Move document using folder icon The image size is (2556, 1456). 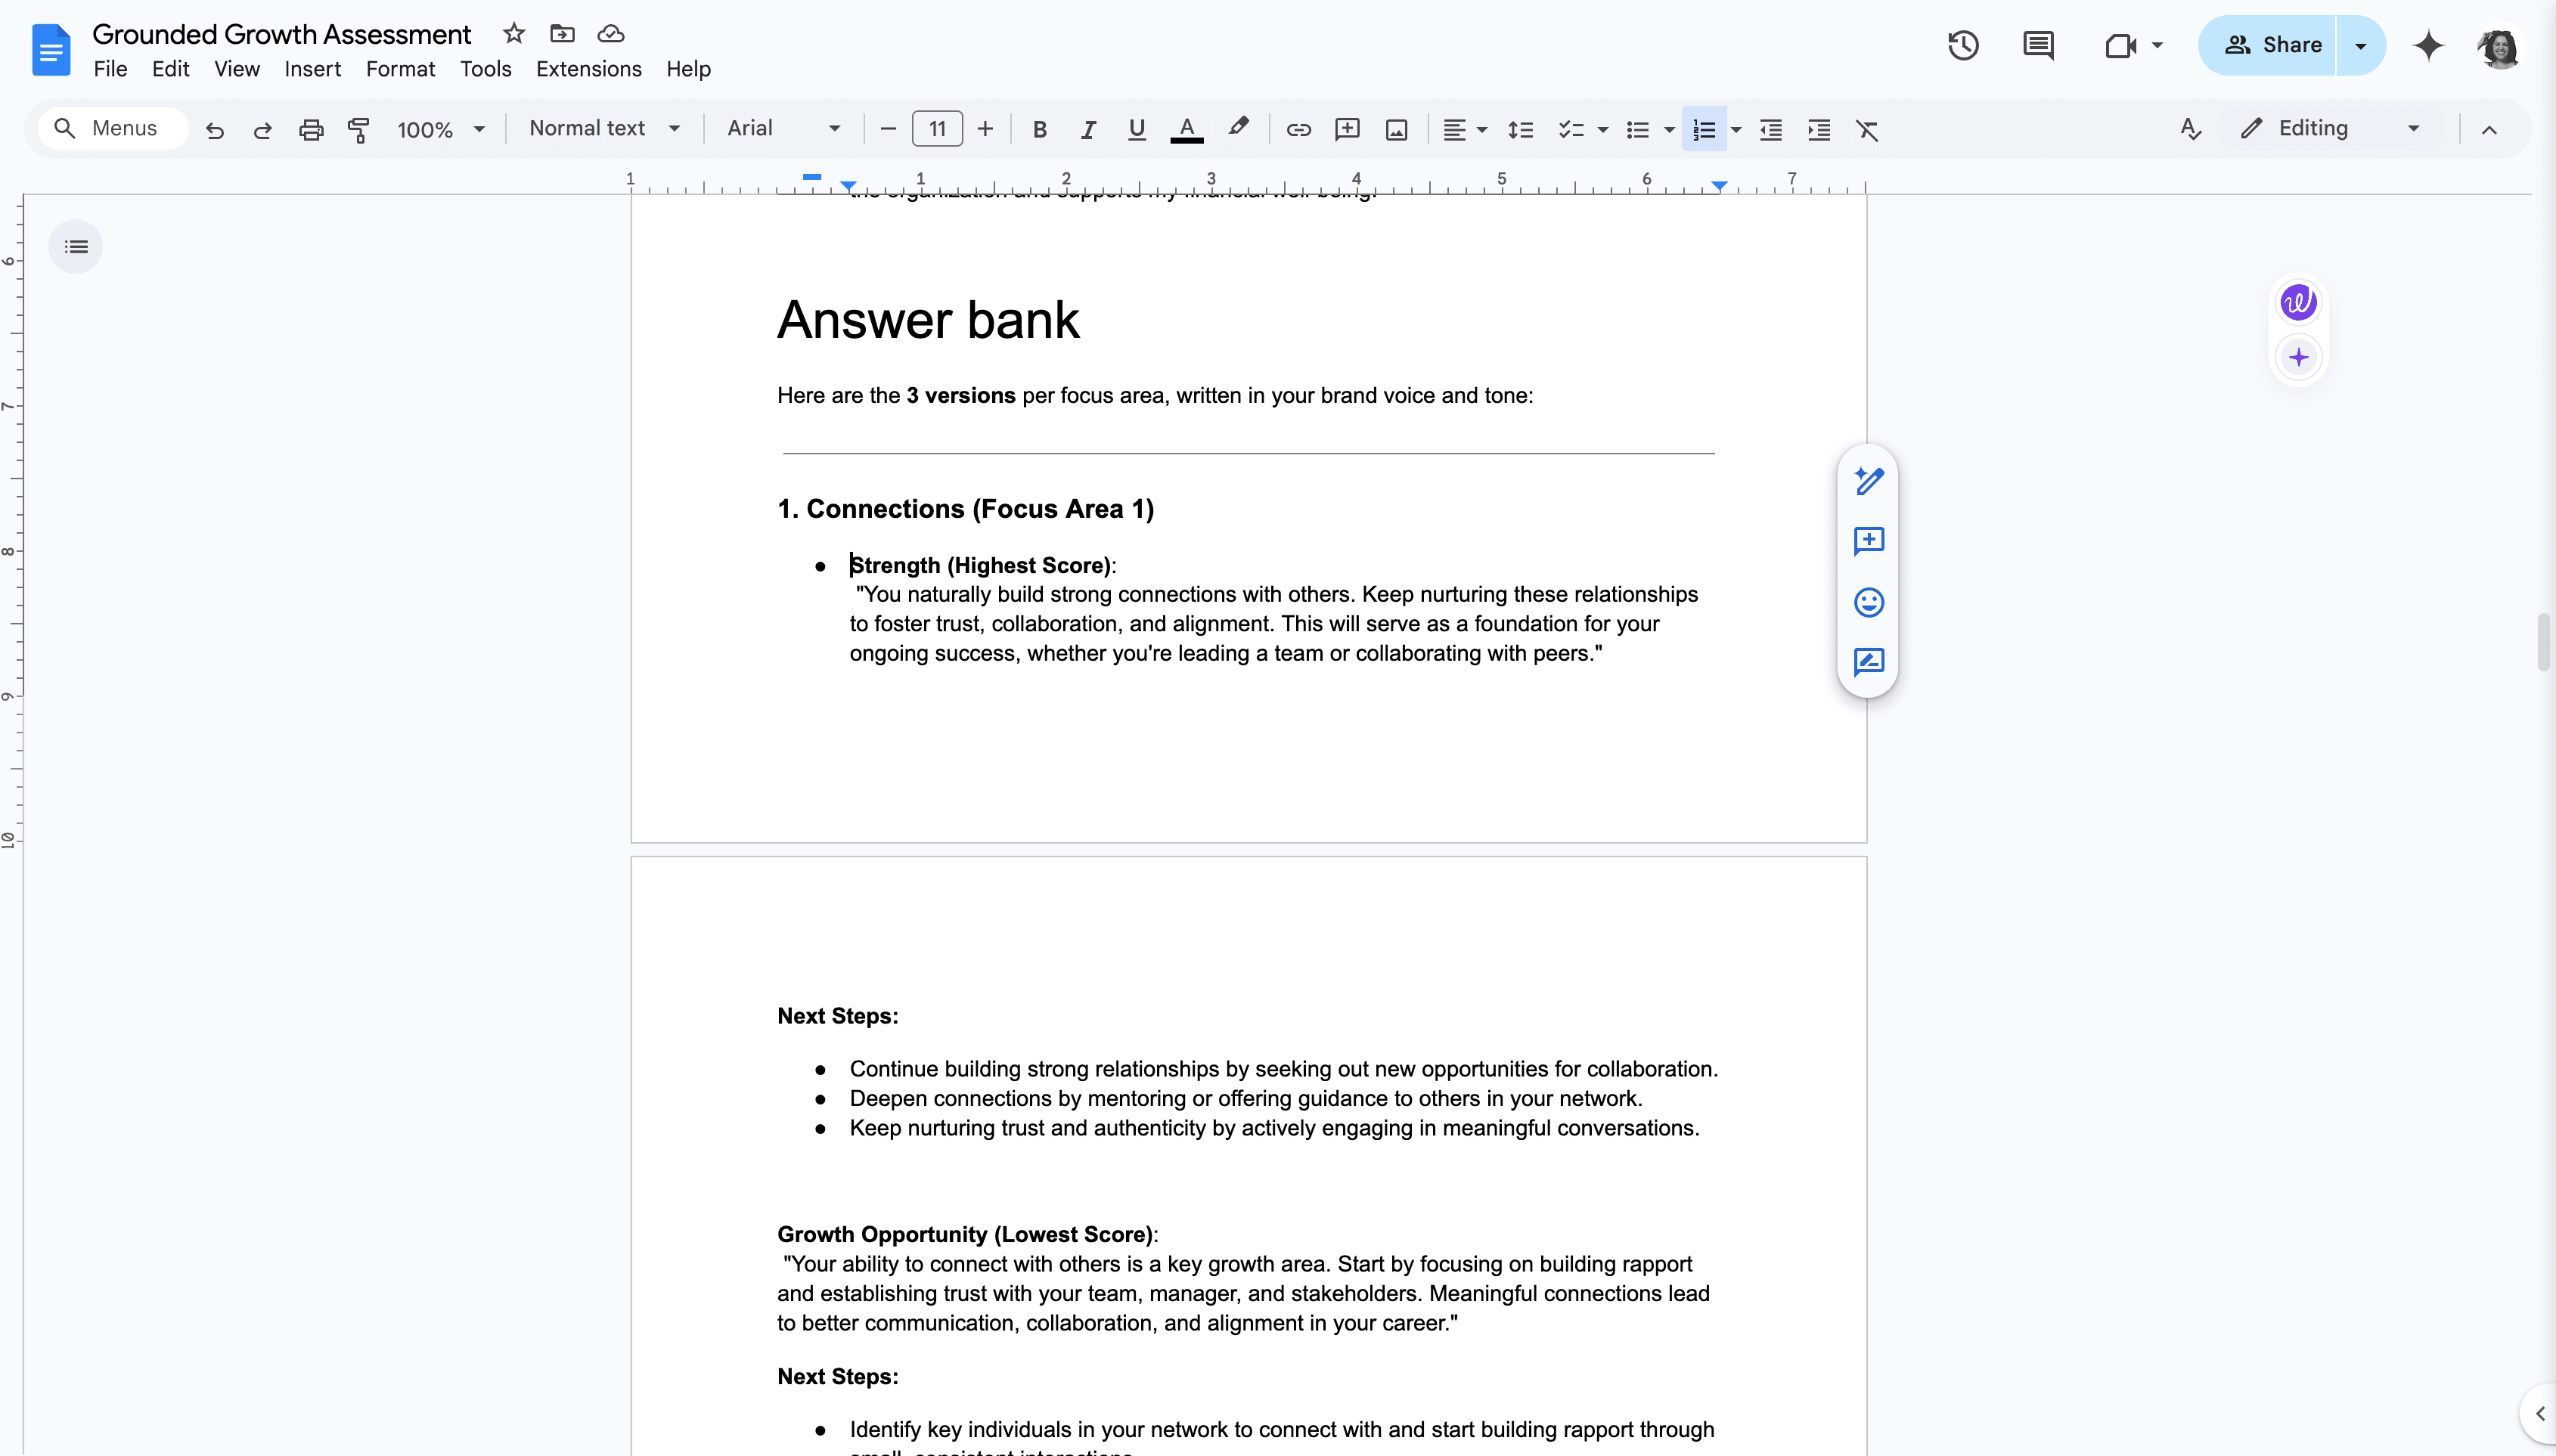coord(562,34)
